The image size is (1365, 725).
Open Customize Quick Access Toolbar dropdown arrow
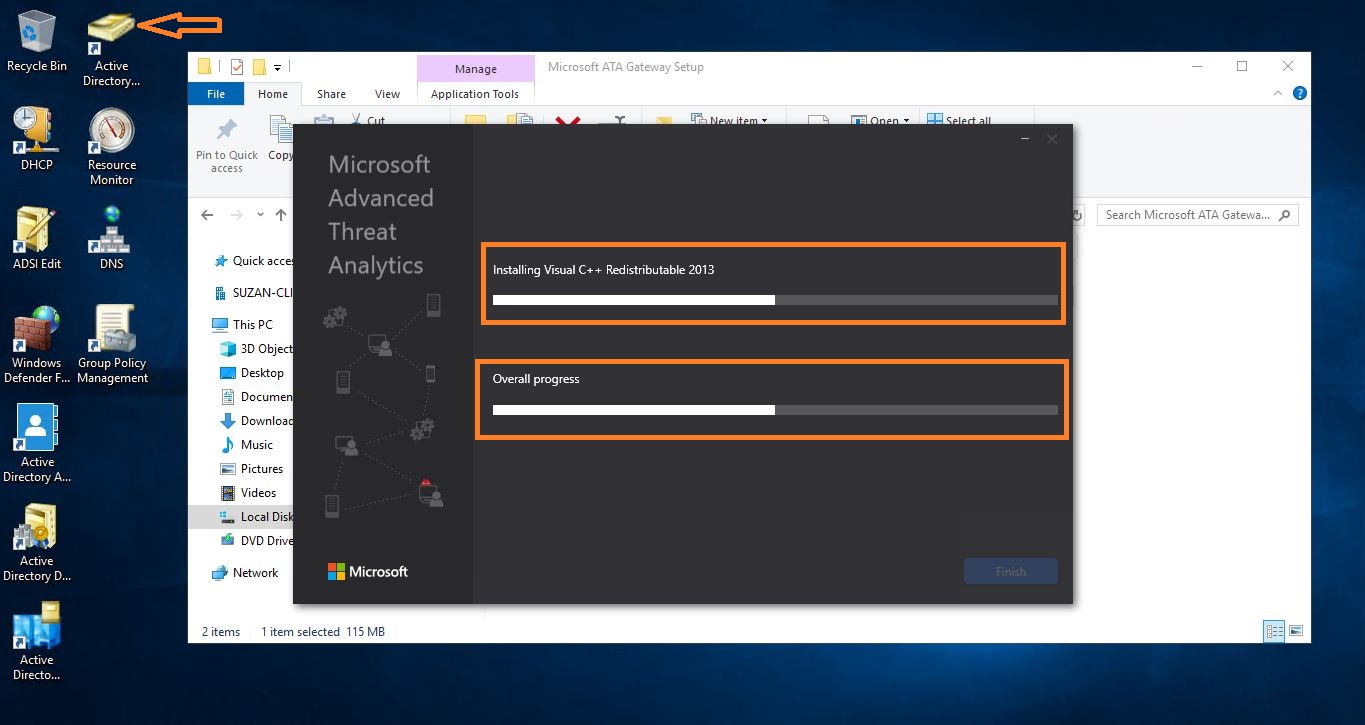[278, 67]
